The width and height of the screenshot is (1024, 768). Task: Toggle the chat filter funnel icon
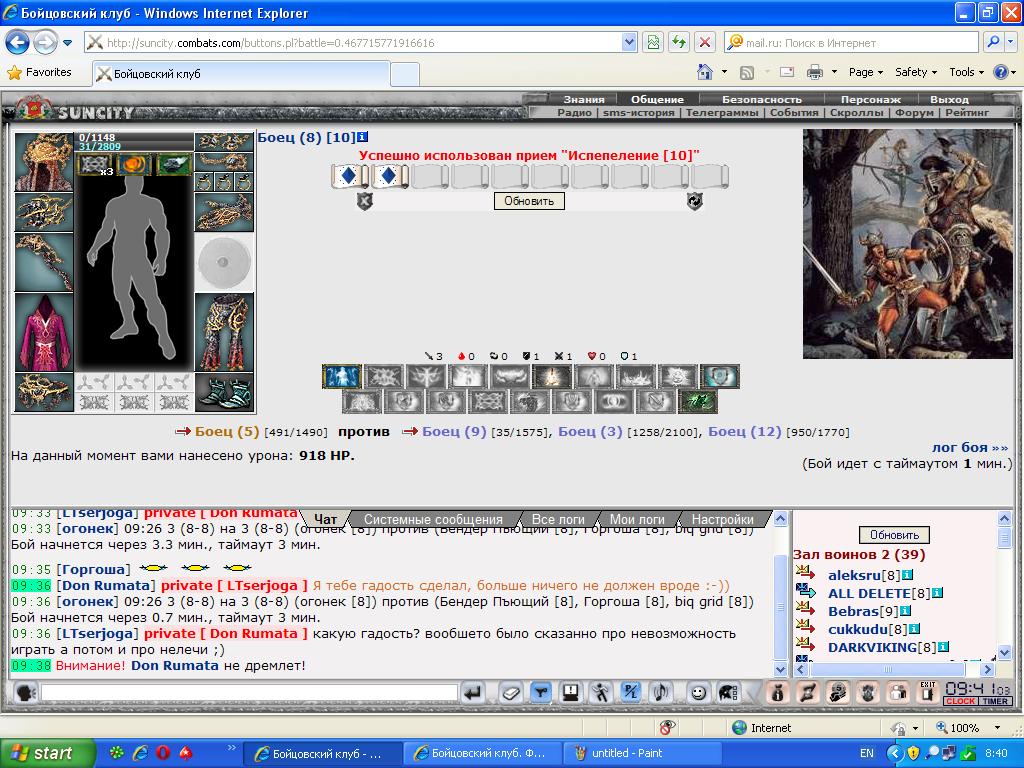pyautogui.click(x=541, y=692)
